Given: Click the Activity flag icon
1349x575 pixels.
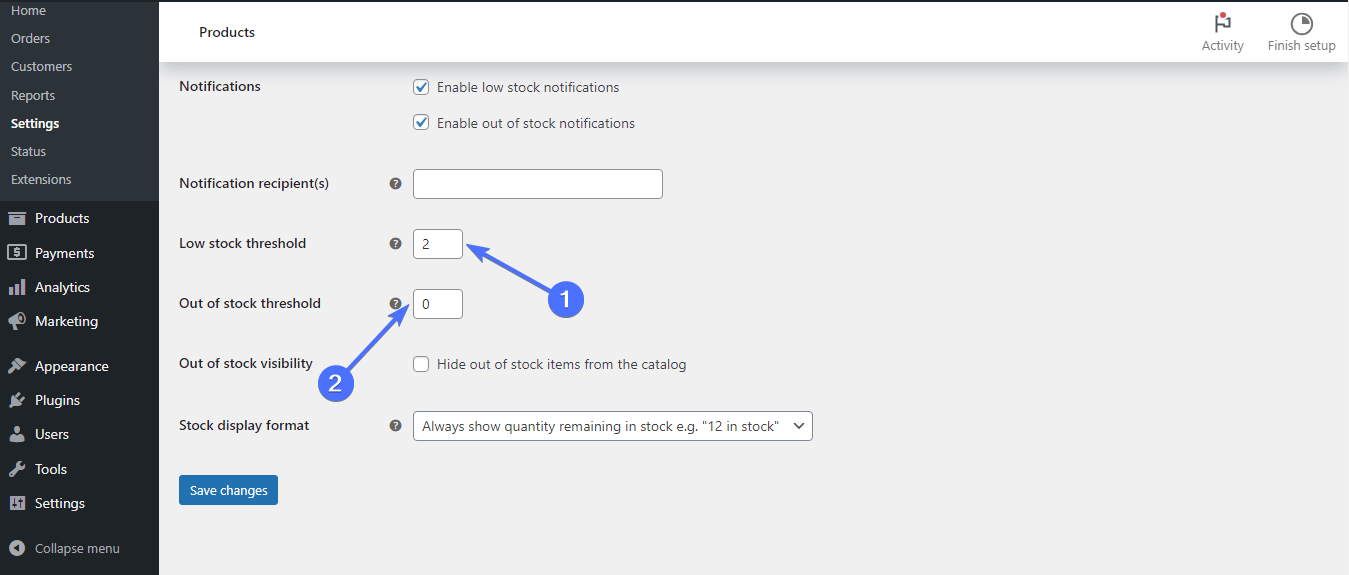Looking at the screenshot, I should pos(1222,23).
